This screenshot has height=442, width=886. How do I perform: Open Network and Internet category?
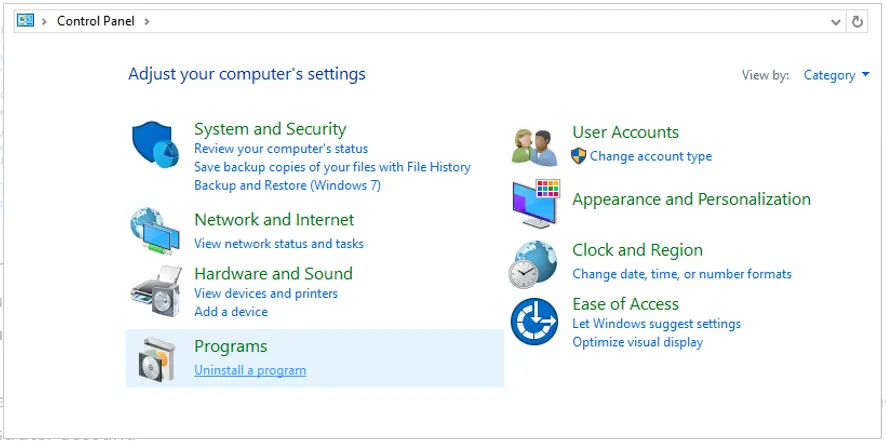pos(274,219)
